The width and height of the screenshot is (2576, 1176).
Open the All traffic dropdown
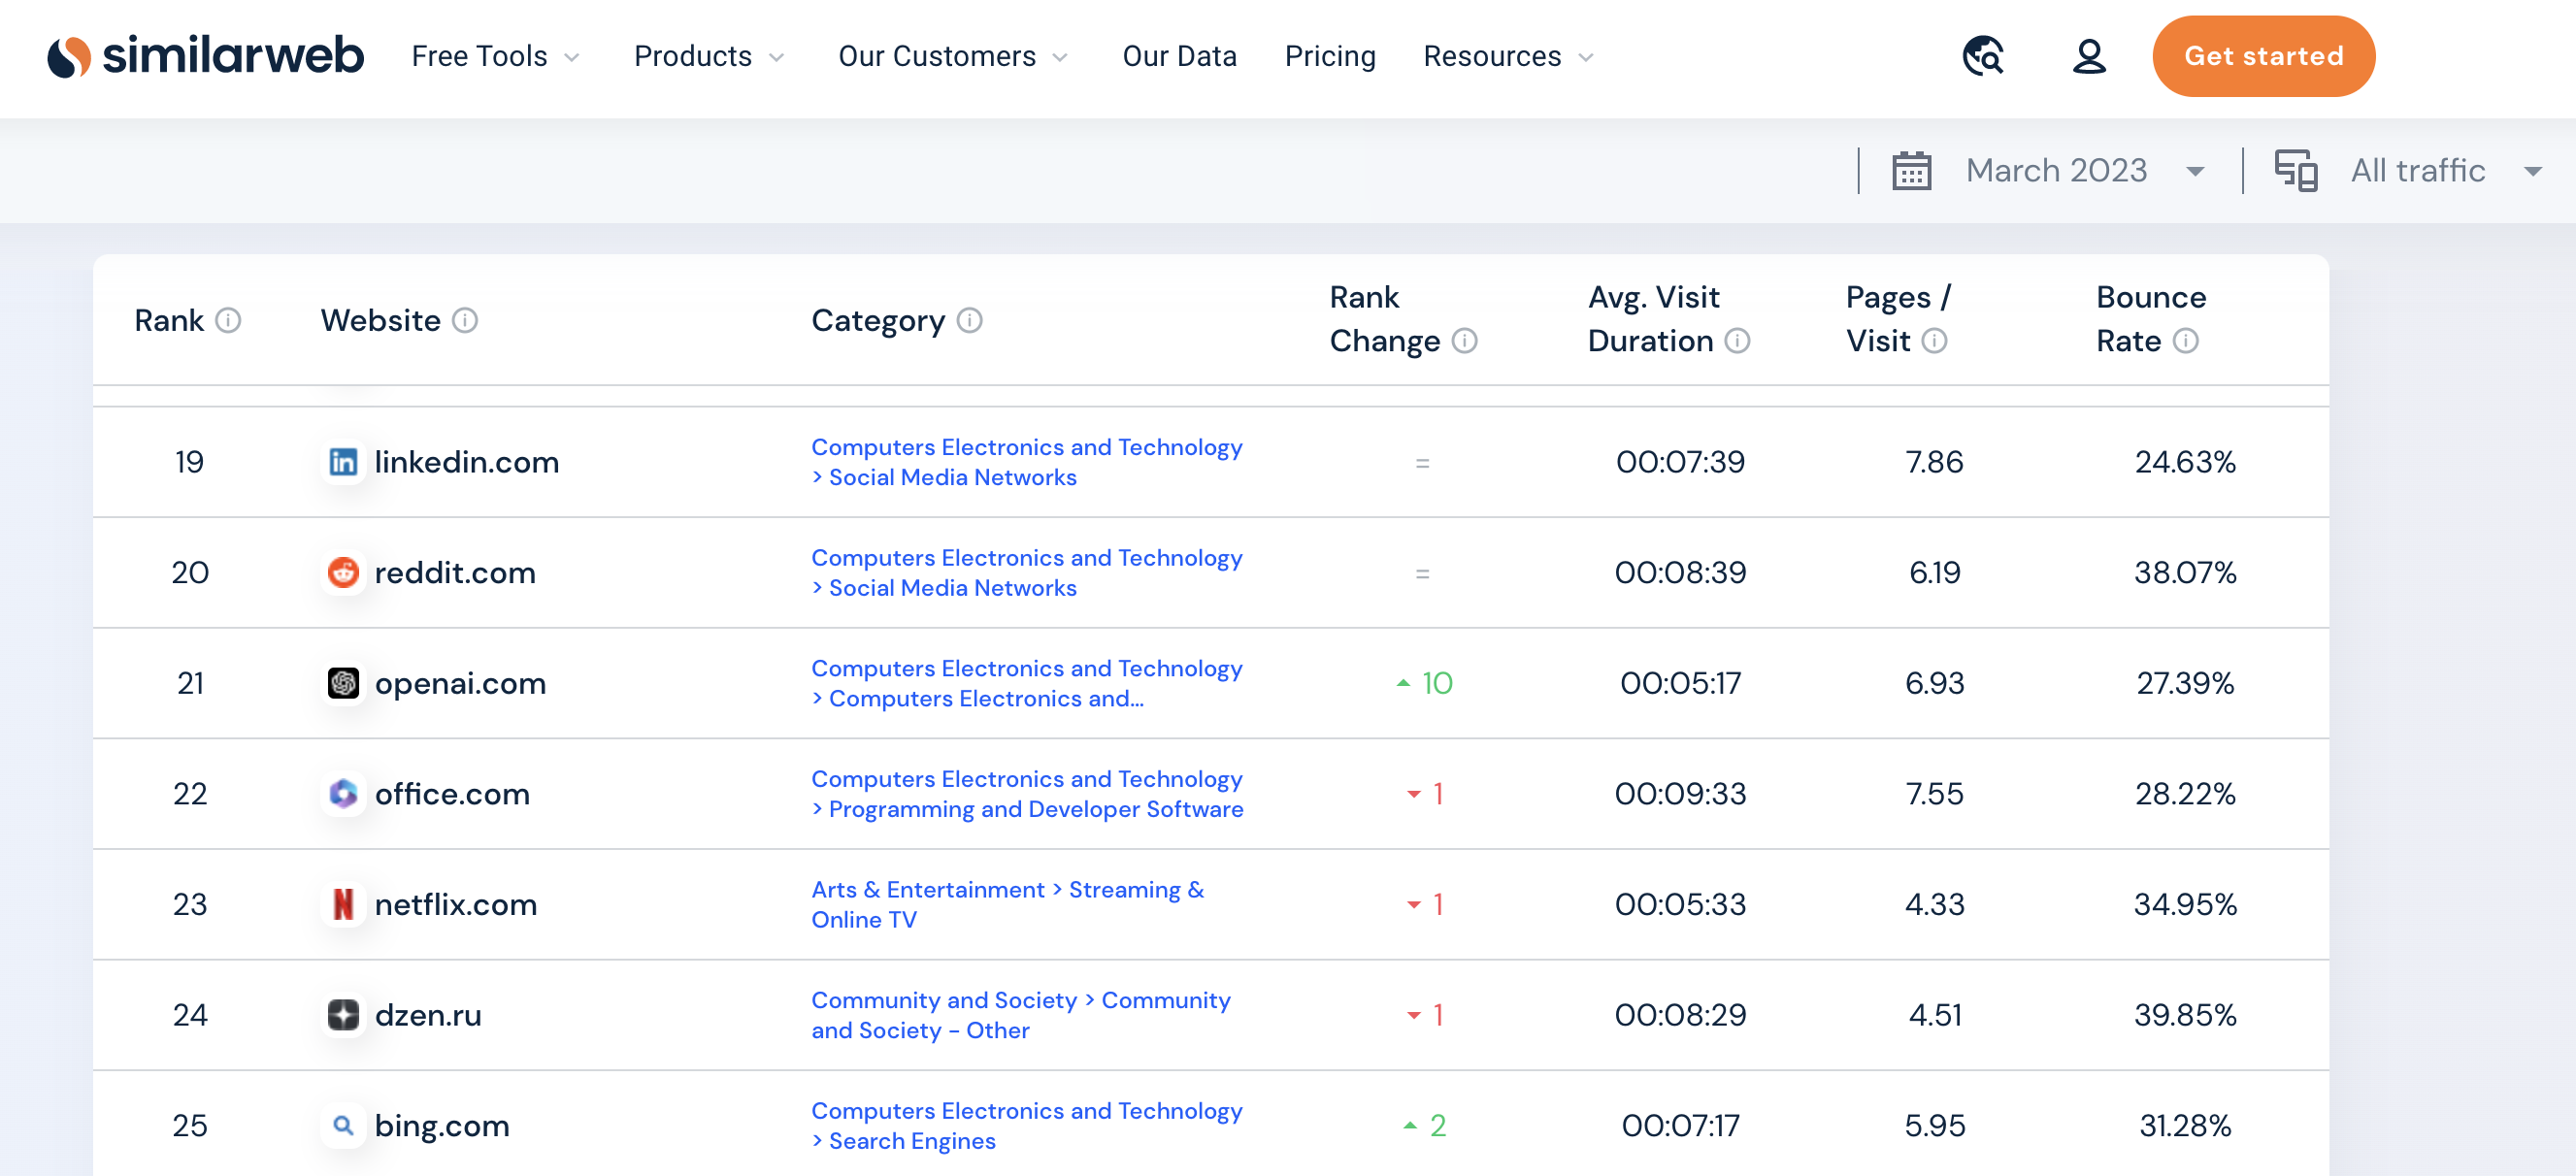2446,170
